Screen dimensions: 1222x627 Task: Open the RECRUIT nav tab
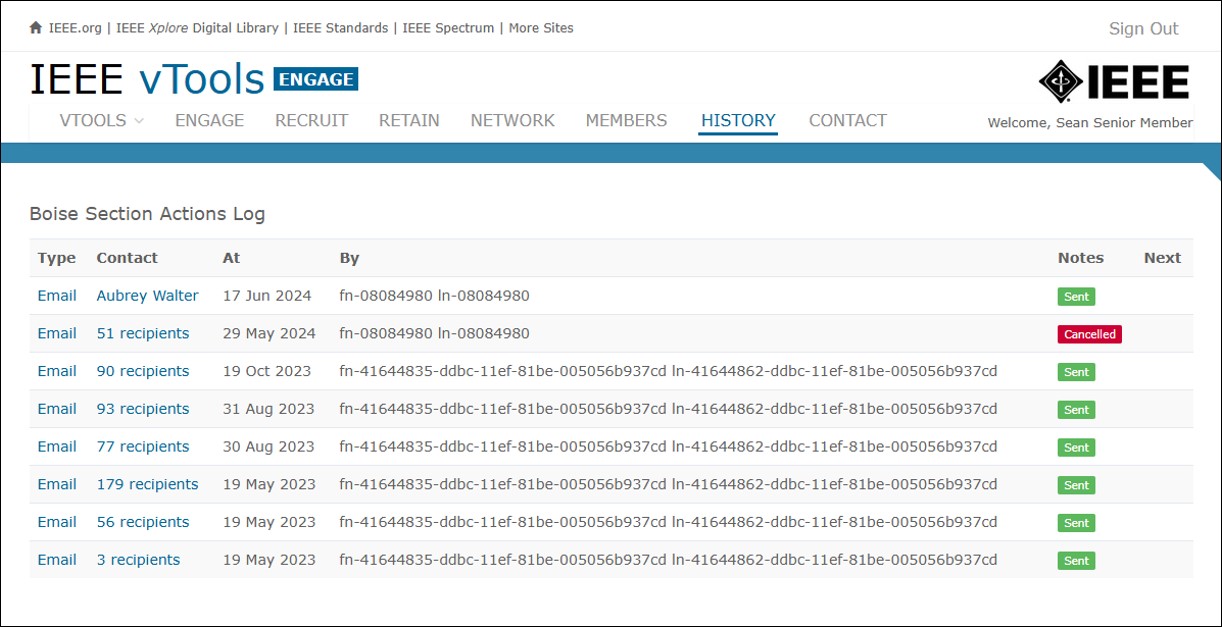[311, 120]
